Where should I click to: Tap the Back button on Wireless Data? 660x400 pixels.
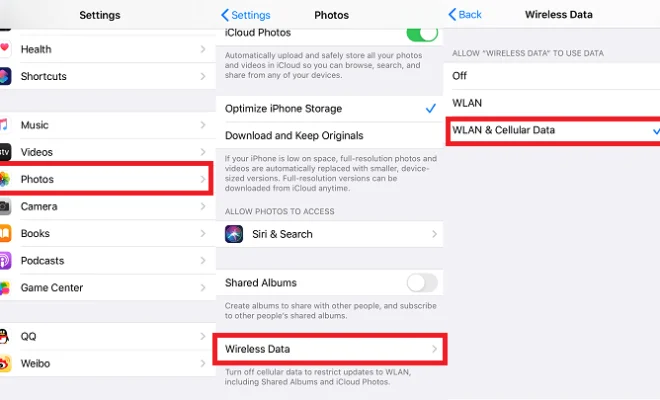tap(465, 15)
